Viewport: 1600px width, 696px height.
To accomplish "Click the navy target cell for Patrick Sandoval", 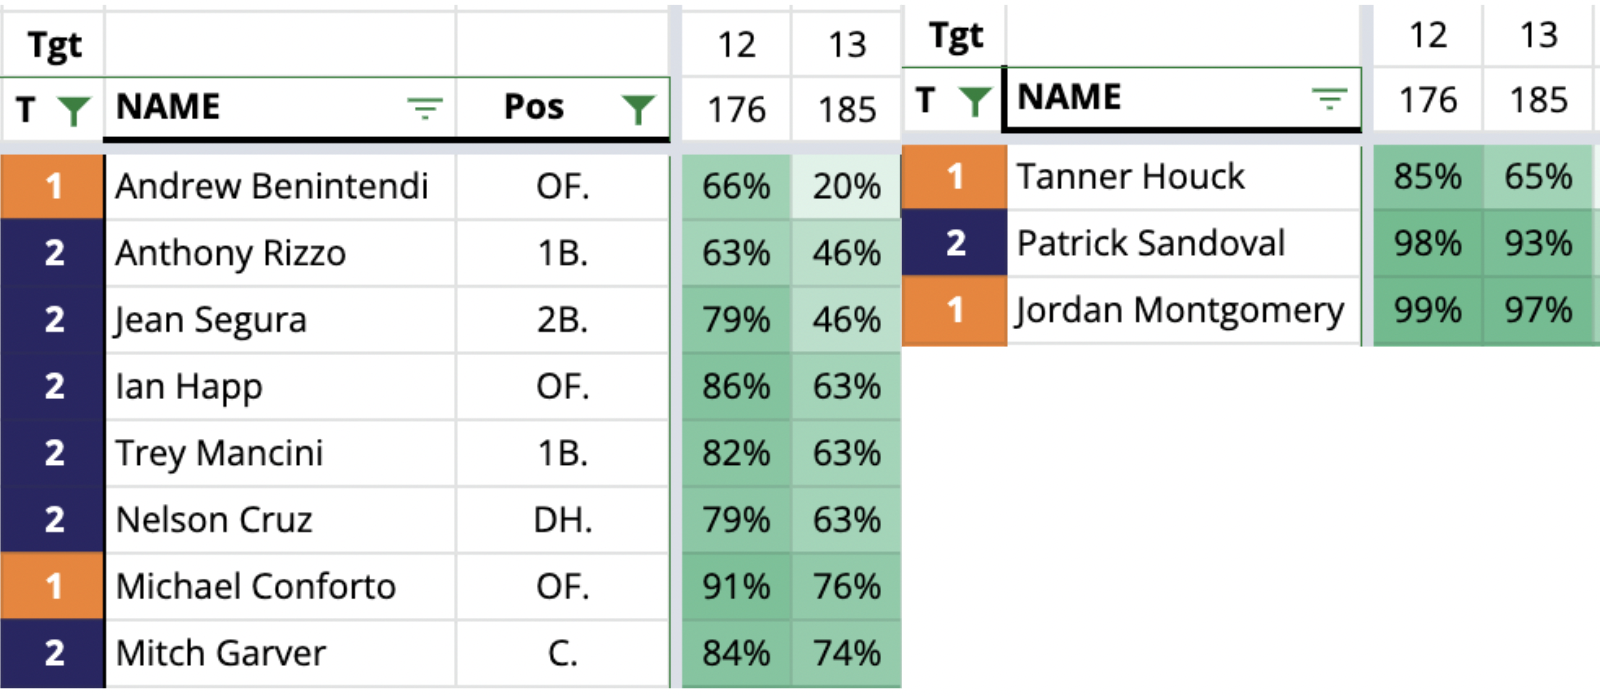I will click(x=954, y=243).
